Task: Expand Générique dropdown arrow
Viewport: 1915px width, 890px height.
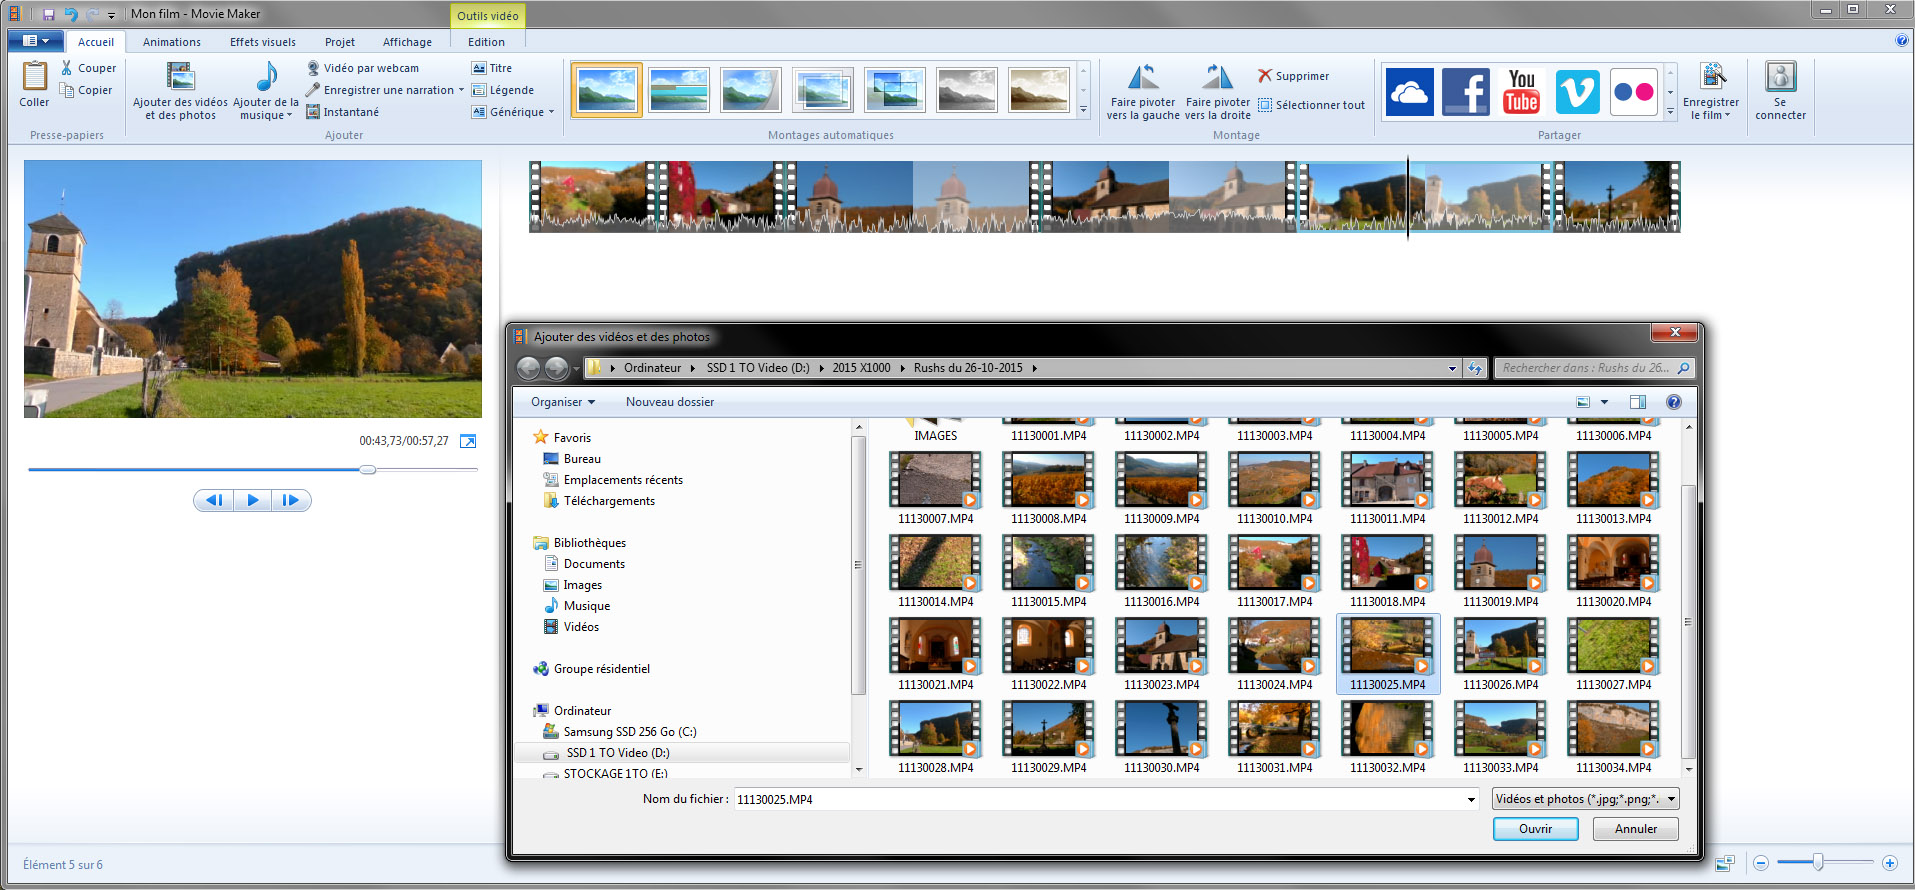Action: click(x=551, y=112)
